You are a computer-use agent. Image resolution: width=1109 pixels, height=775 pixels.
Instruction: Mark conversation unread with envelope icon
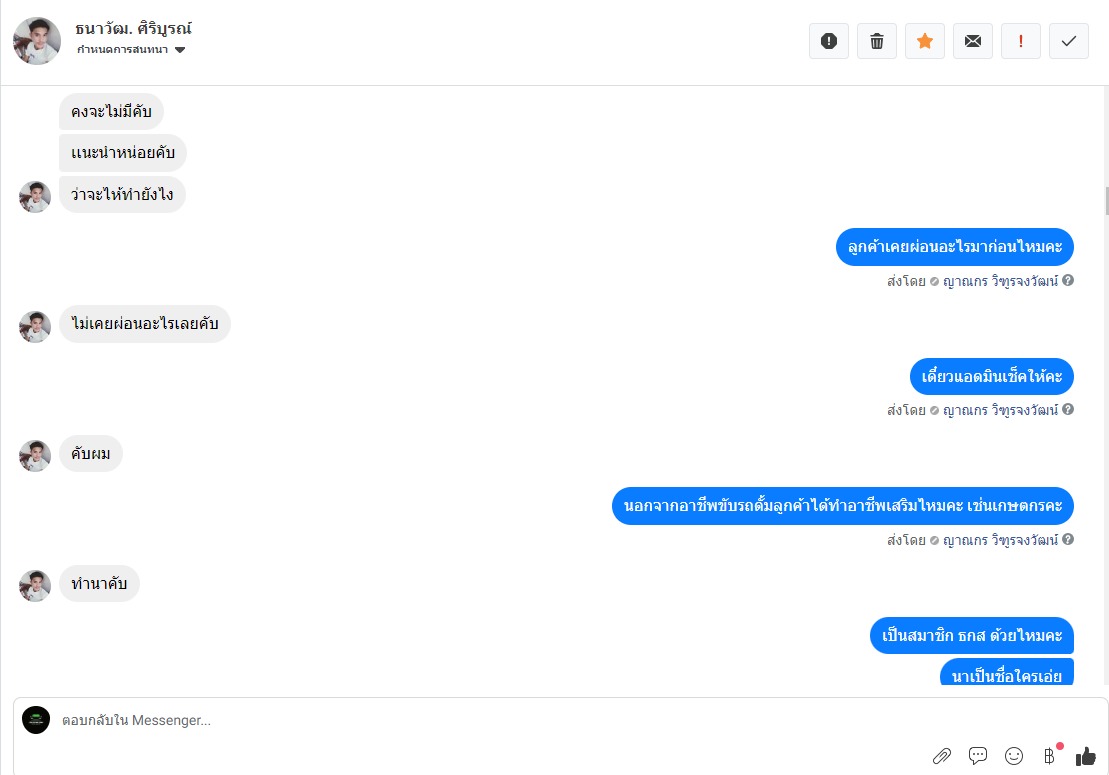click(x=972, y=41)
